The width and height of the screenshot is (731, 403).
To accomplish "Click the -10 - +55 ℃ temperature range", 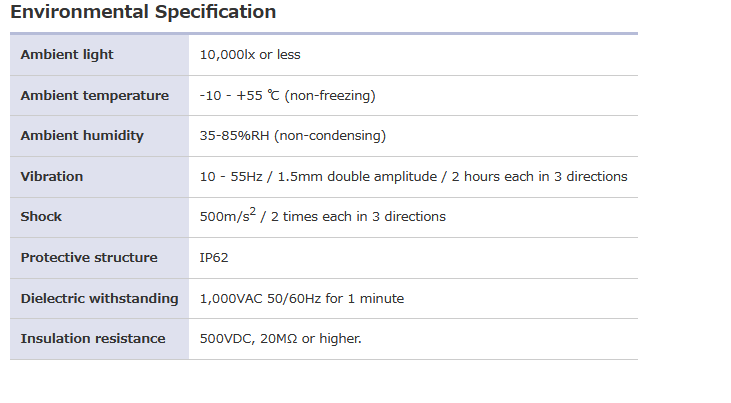I will (x=240, y=96).
